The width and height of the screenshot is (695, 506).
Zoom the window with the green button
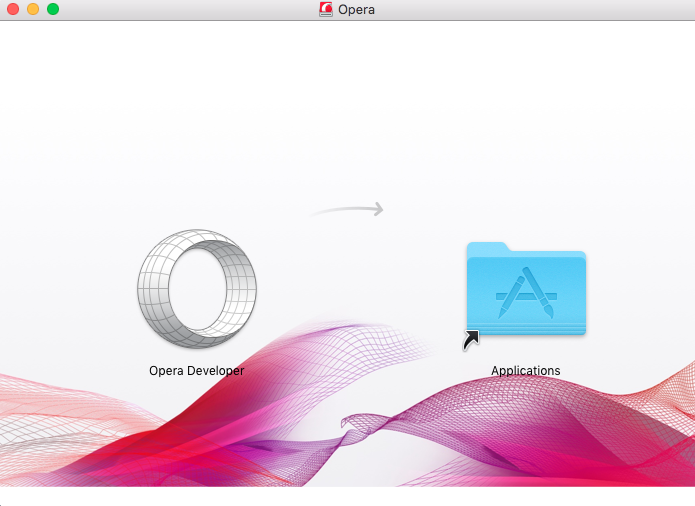(53, 9)
